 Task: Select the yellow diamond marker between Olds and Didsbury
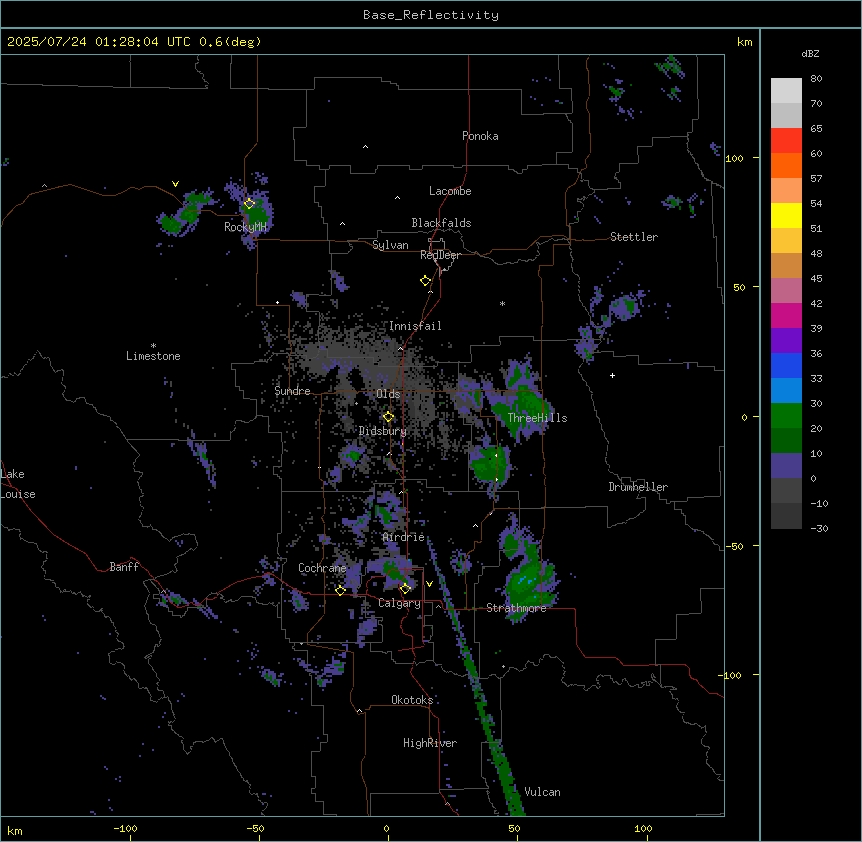tap(389, 417)
